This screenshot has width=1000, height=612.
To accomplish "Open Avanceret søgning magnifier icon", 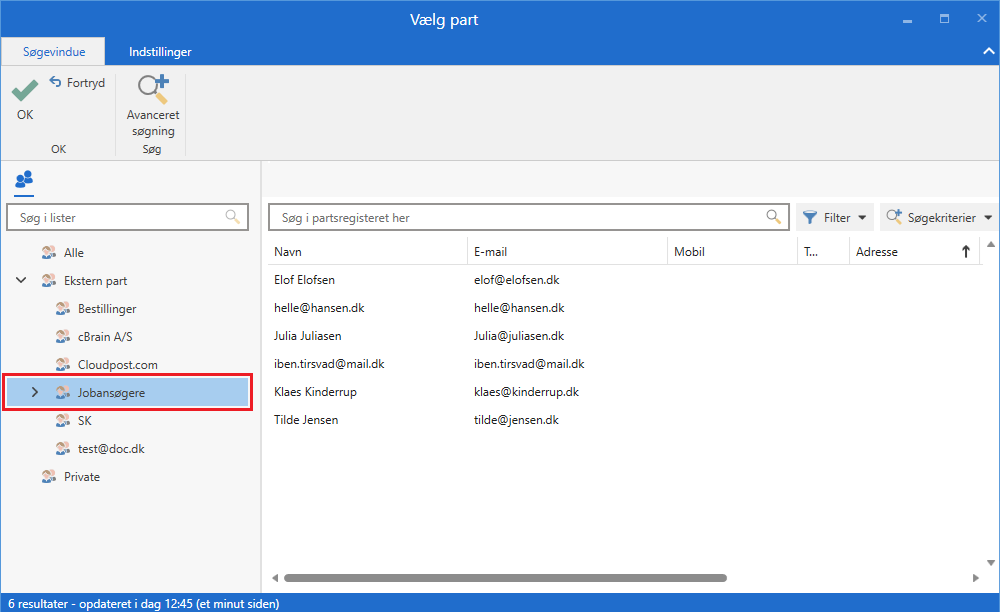I will (152, 91).
